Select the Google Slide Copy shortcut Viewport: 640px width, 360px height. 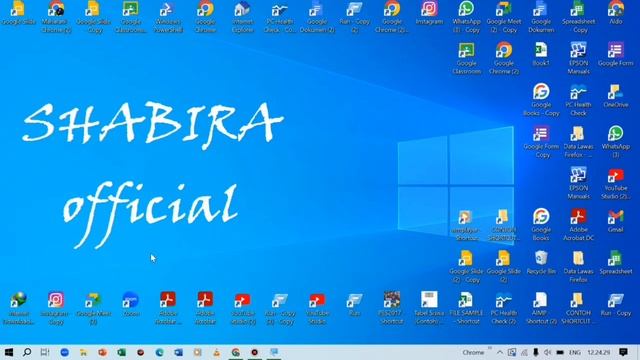pos(93,16)
